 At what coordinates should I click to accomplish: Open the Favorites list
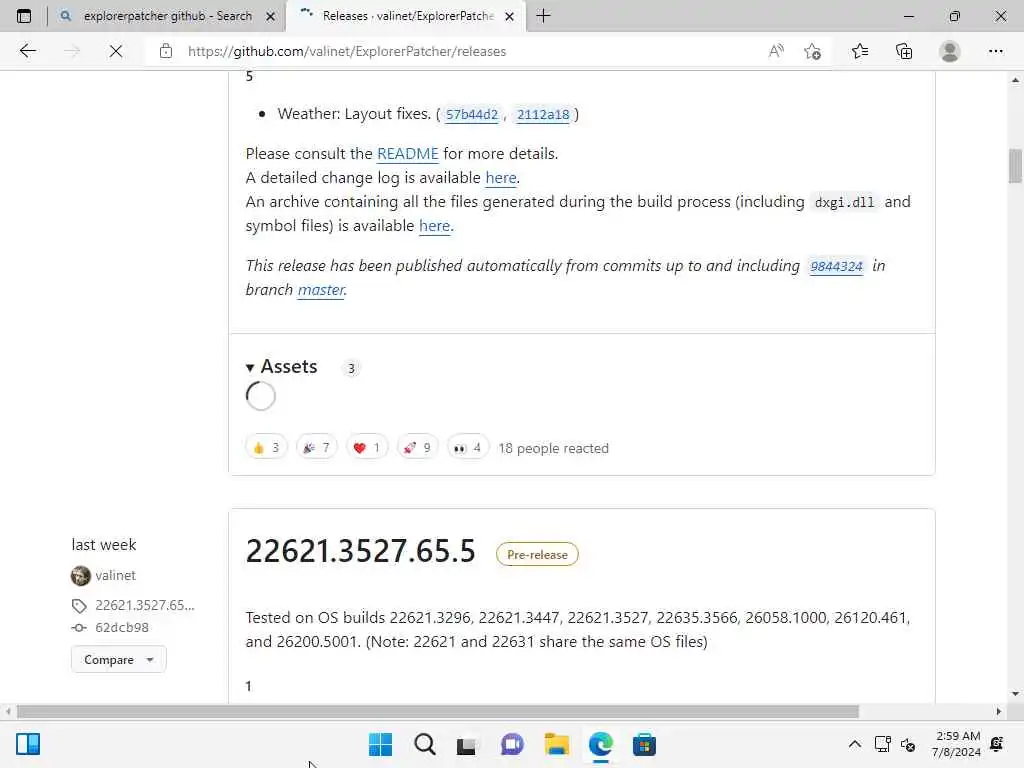click(x=859, y=51)
